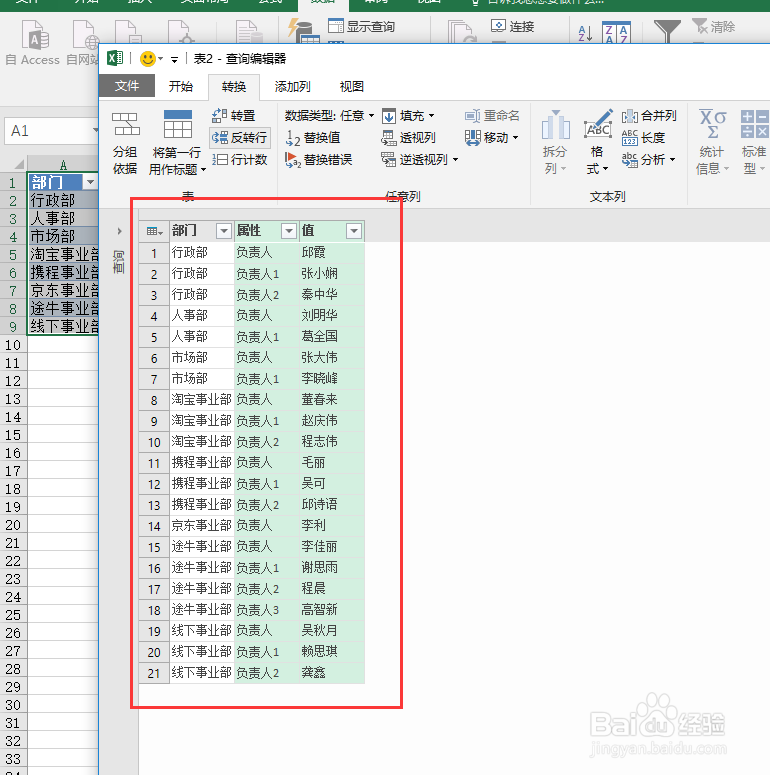Switch to the Transform (转换) tab
The image size is (770, 775).
pos(234,86)
